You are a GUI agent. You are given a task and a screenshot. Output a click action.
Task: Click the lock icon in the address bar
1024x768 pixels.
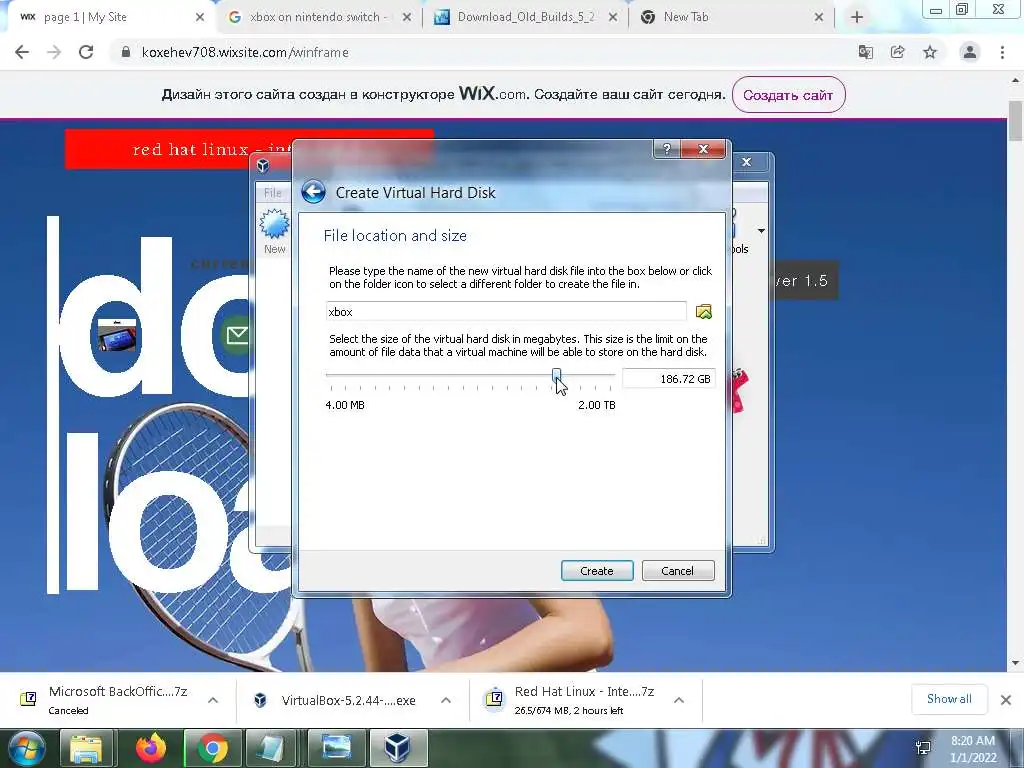point(126,52)
